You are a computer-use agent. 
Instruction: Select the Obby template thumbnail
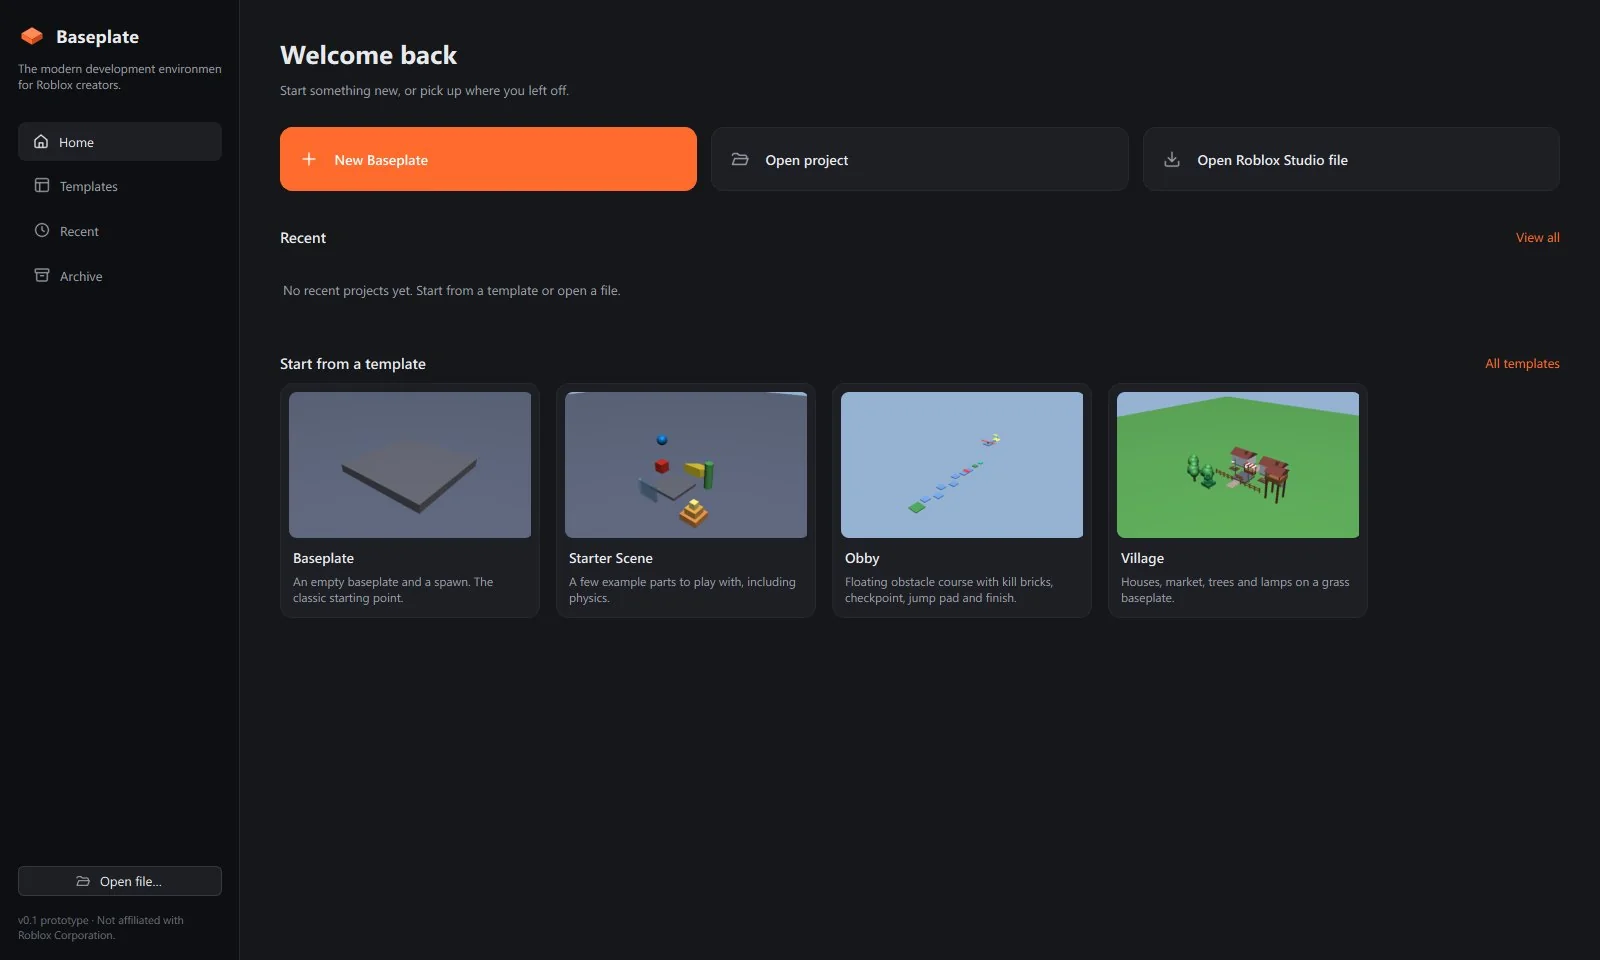point(962,465)
